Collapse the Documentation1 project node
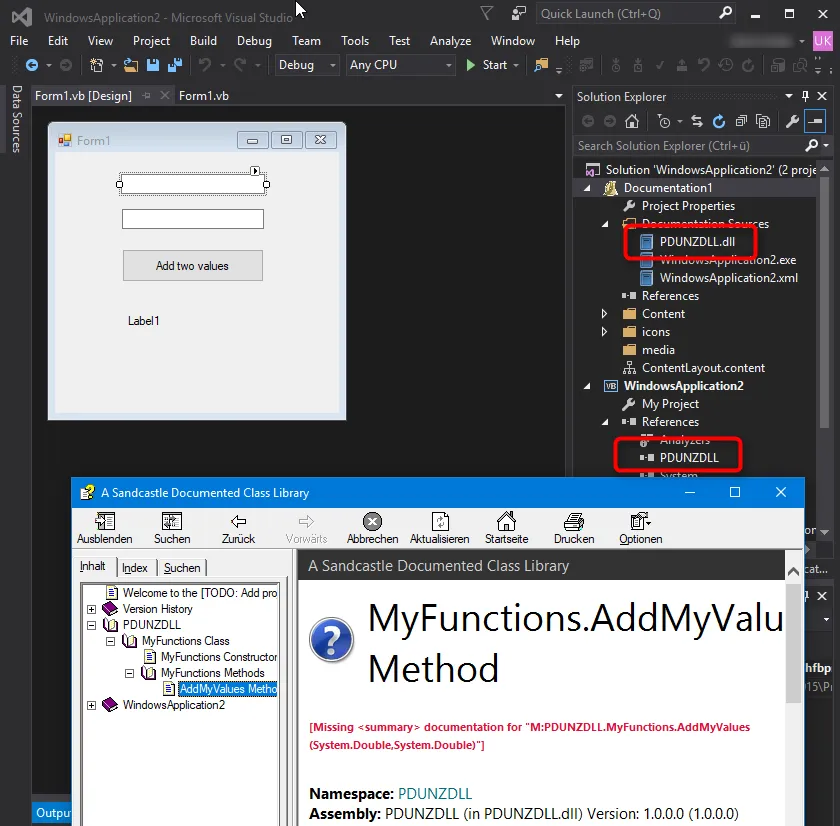This screenshot has height=826, width=840. click(x=587, y=188)
